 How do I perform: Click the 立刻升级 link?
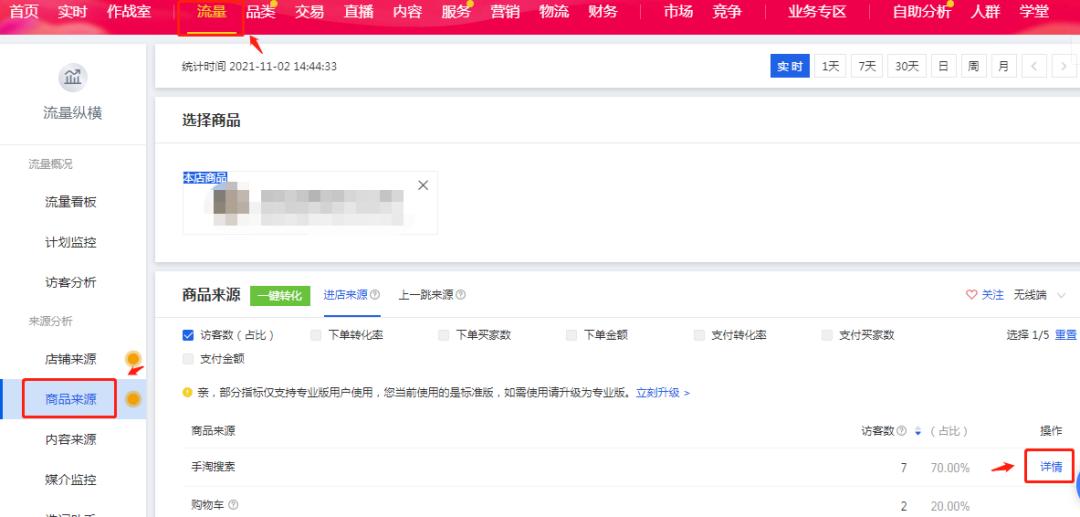663,392
